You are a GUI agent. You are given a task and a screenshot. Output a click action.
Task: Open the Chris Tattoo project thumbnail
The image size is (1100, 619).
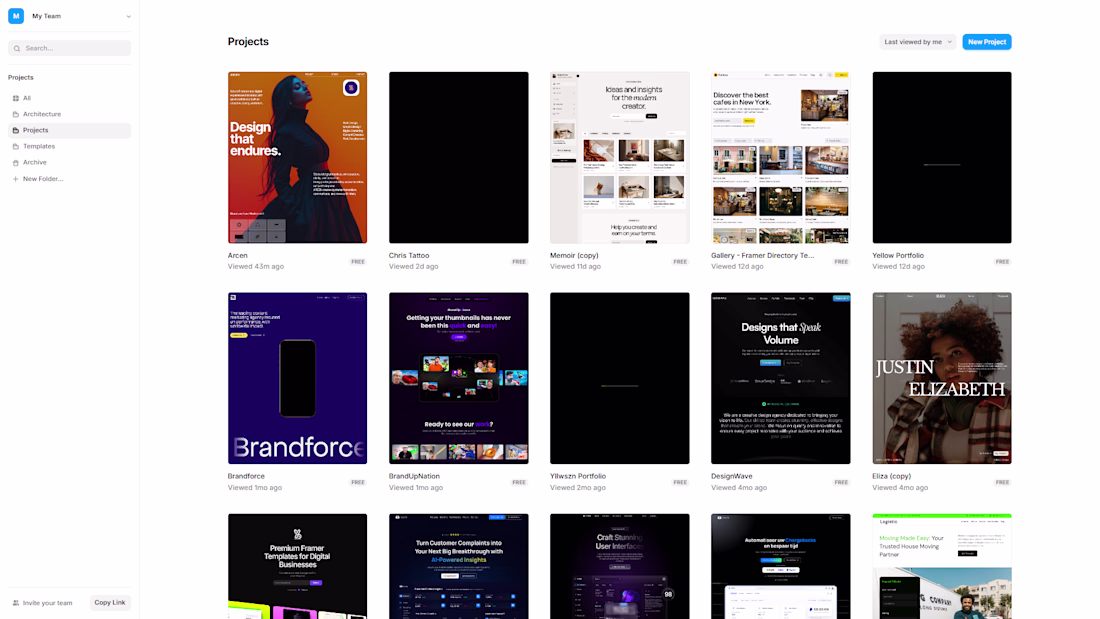(459, 157)
